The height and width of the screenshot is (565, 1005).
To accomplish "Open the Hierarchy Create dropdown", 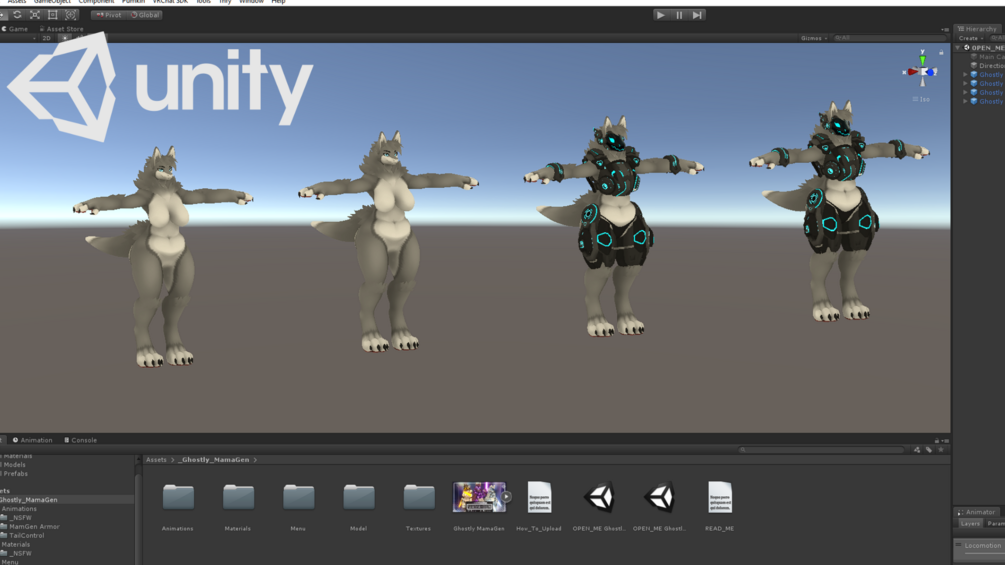I will point(970,38).
